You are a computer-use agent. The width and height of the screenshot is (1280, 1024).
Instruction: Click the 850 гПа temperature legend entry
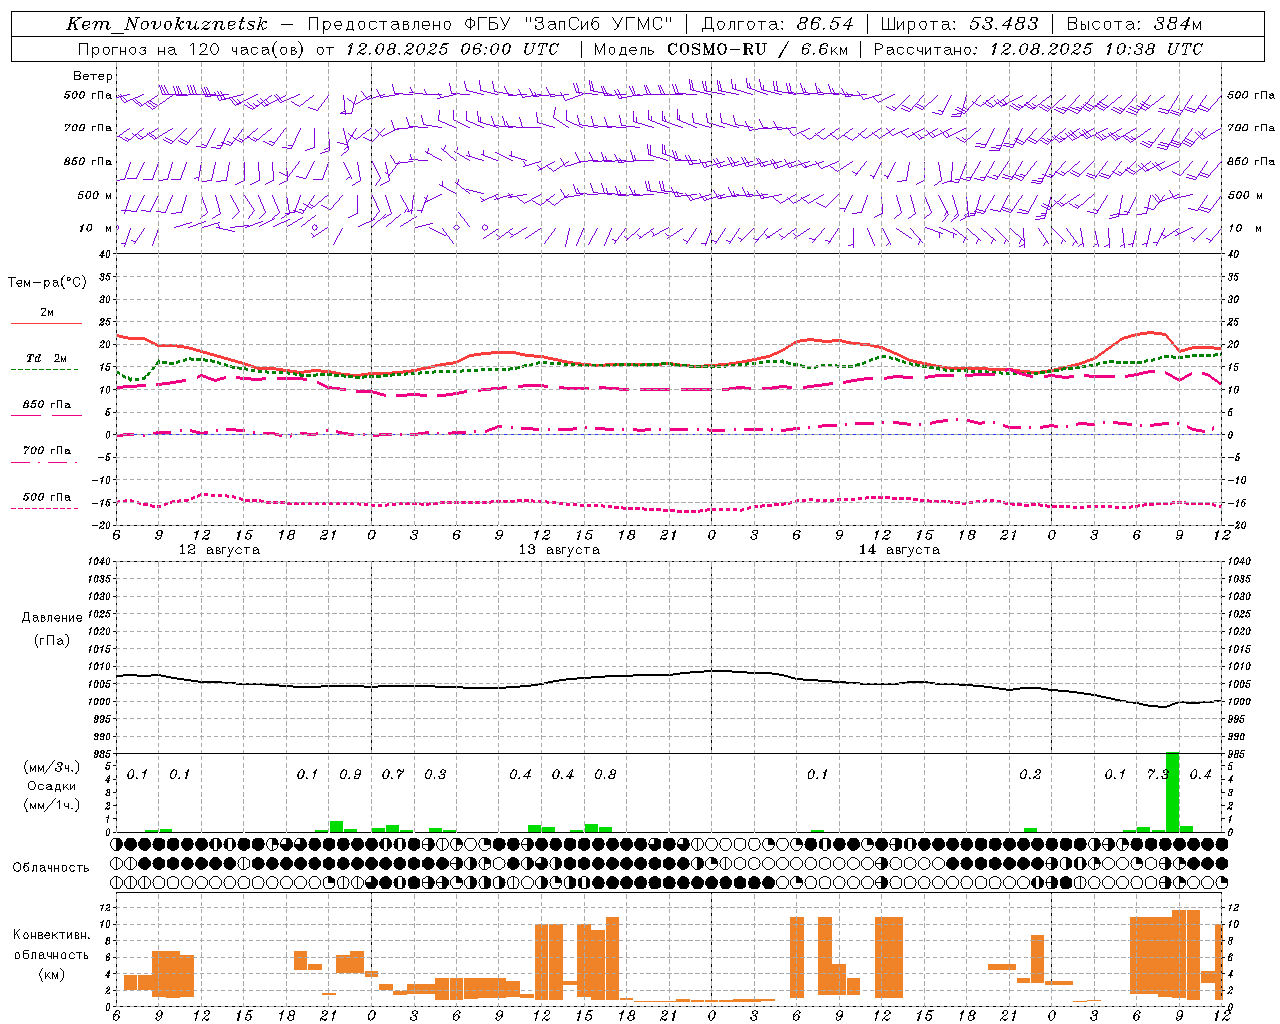click(47, 405)
